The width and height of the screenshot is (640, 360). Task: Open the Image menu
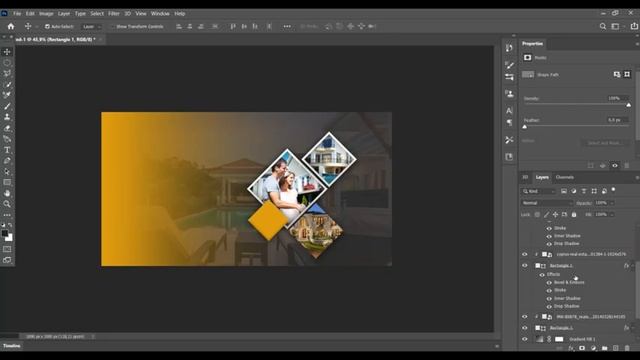pos(46,13)
